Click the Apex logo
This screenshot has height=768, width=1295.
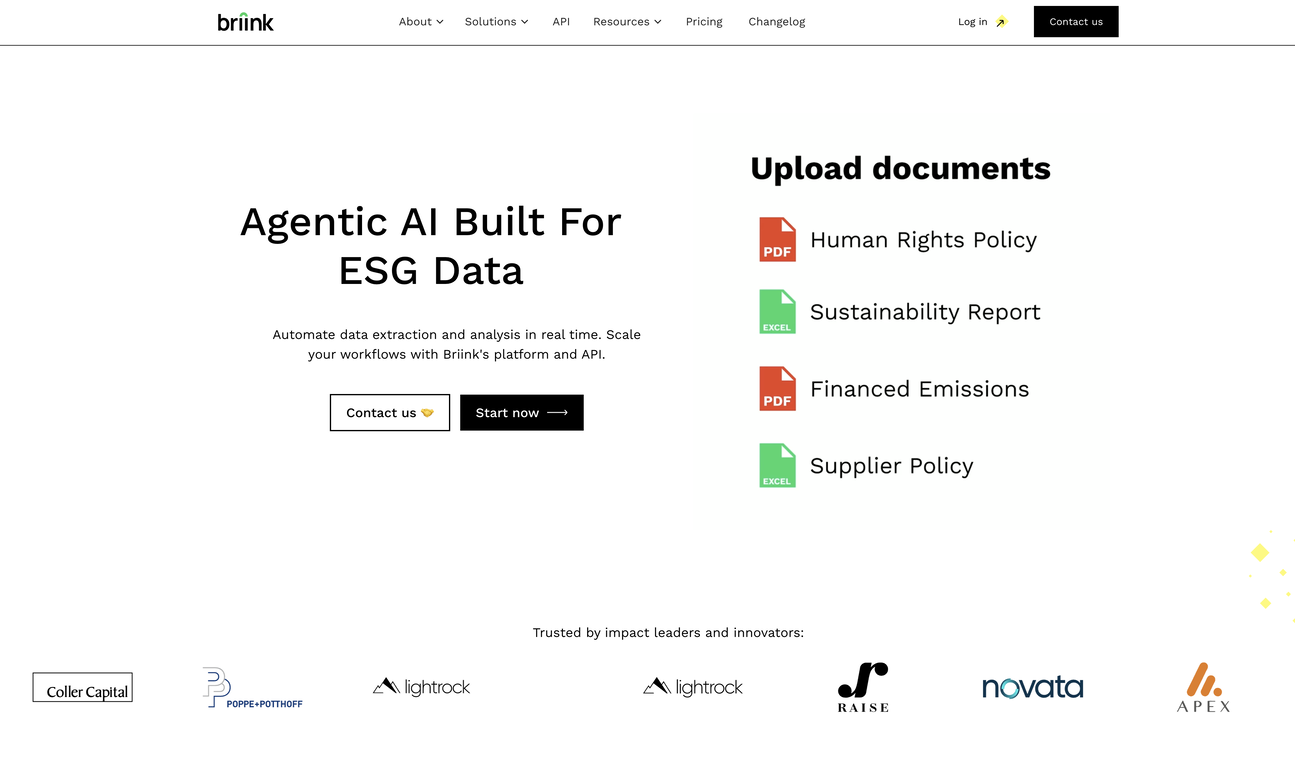(1203, 688)
